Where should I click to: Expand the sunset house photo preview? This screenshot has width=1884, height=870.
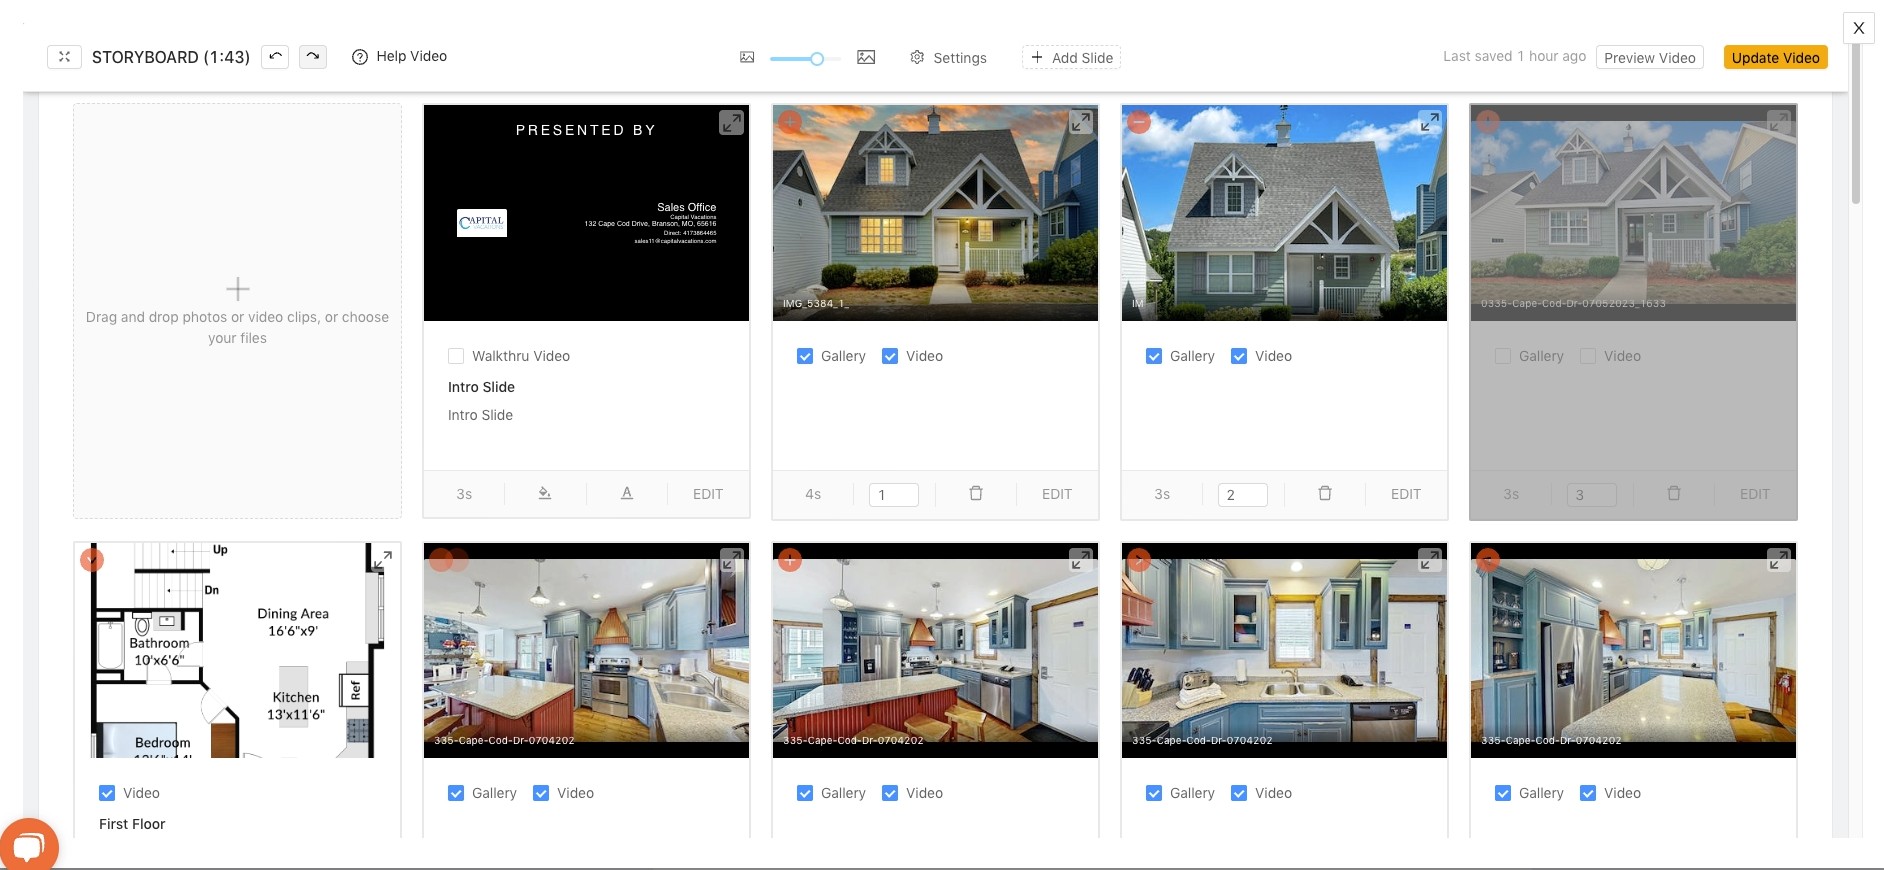[1080, 123]
